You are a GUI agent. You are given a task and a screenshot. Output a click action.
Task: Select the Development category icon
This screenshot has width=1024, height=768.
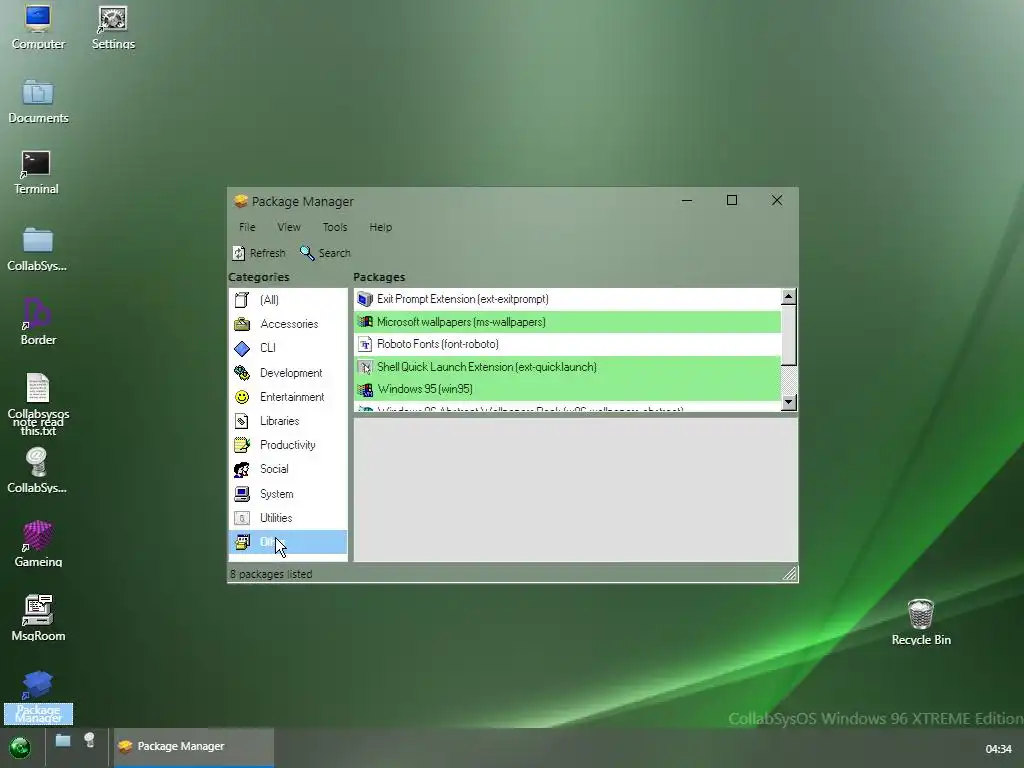[x=242, y=373]
